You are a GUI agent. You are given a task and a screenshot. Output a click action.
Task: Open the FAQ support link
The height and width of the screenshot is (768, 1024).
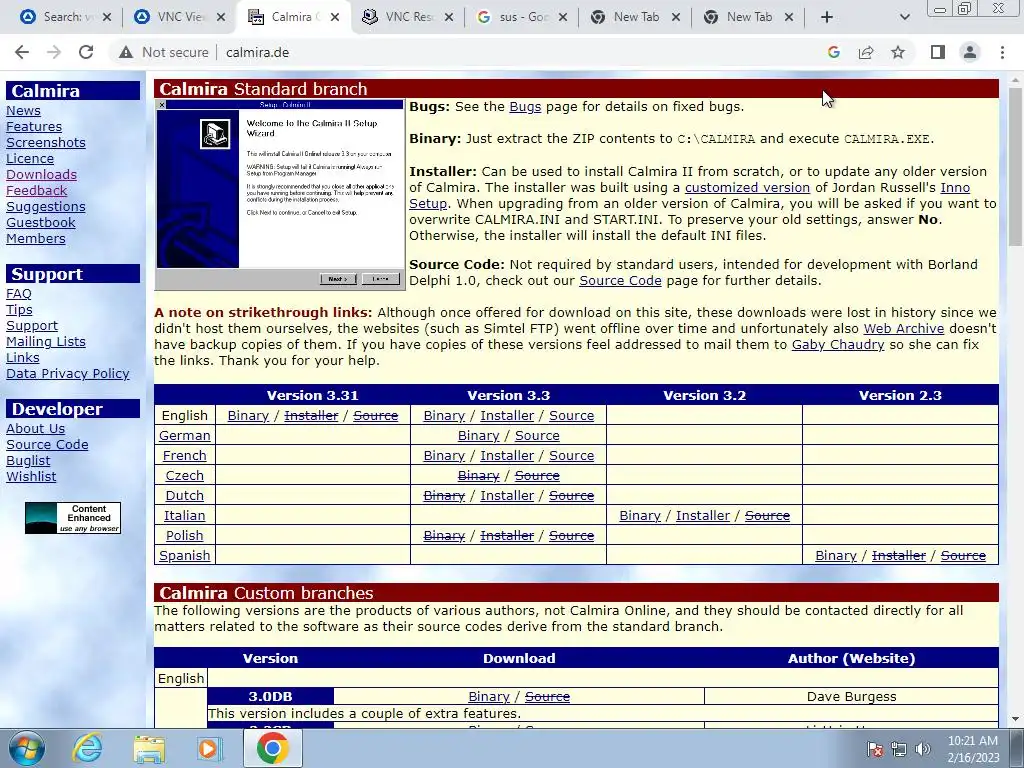[x=19, y=293]
